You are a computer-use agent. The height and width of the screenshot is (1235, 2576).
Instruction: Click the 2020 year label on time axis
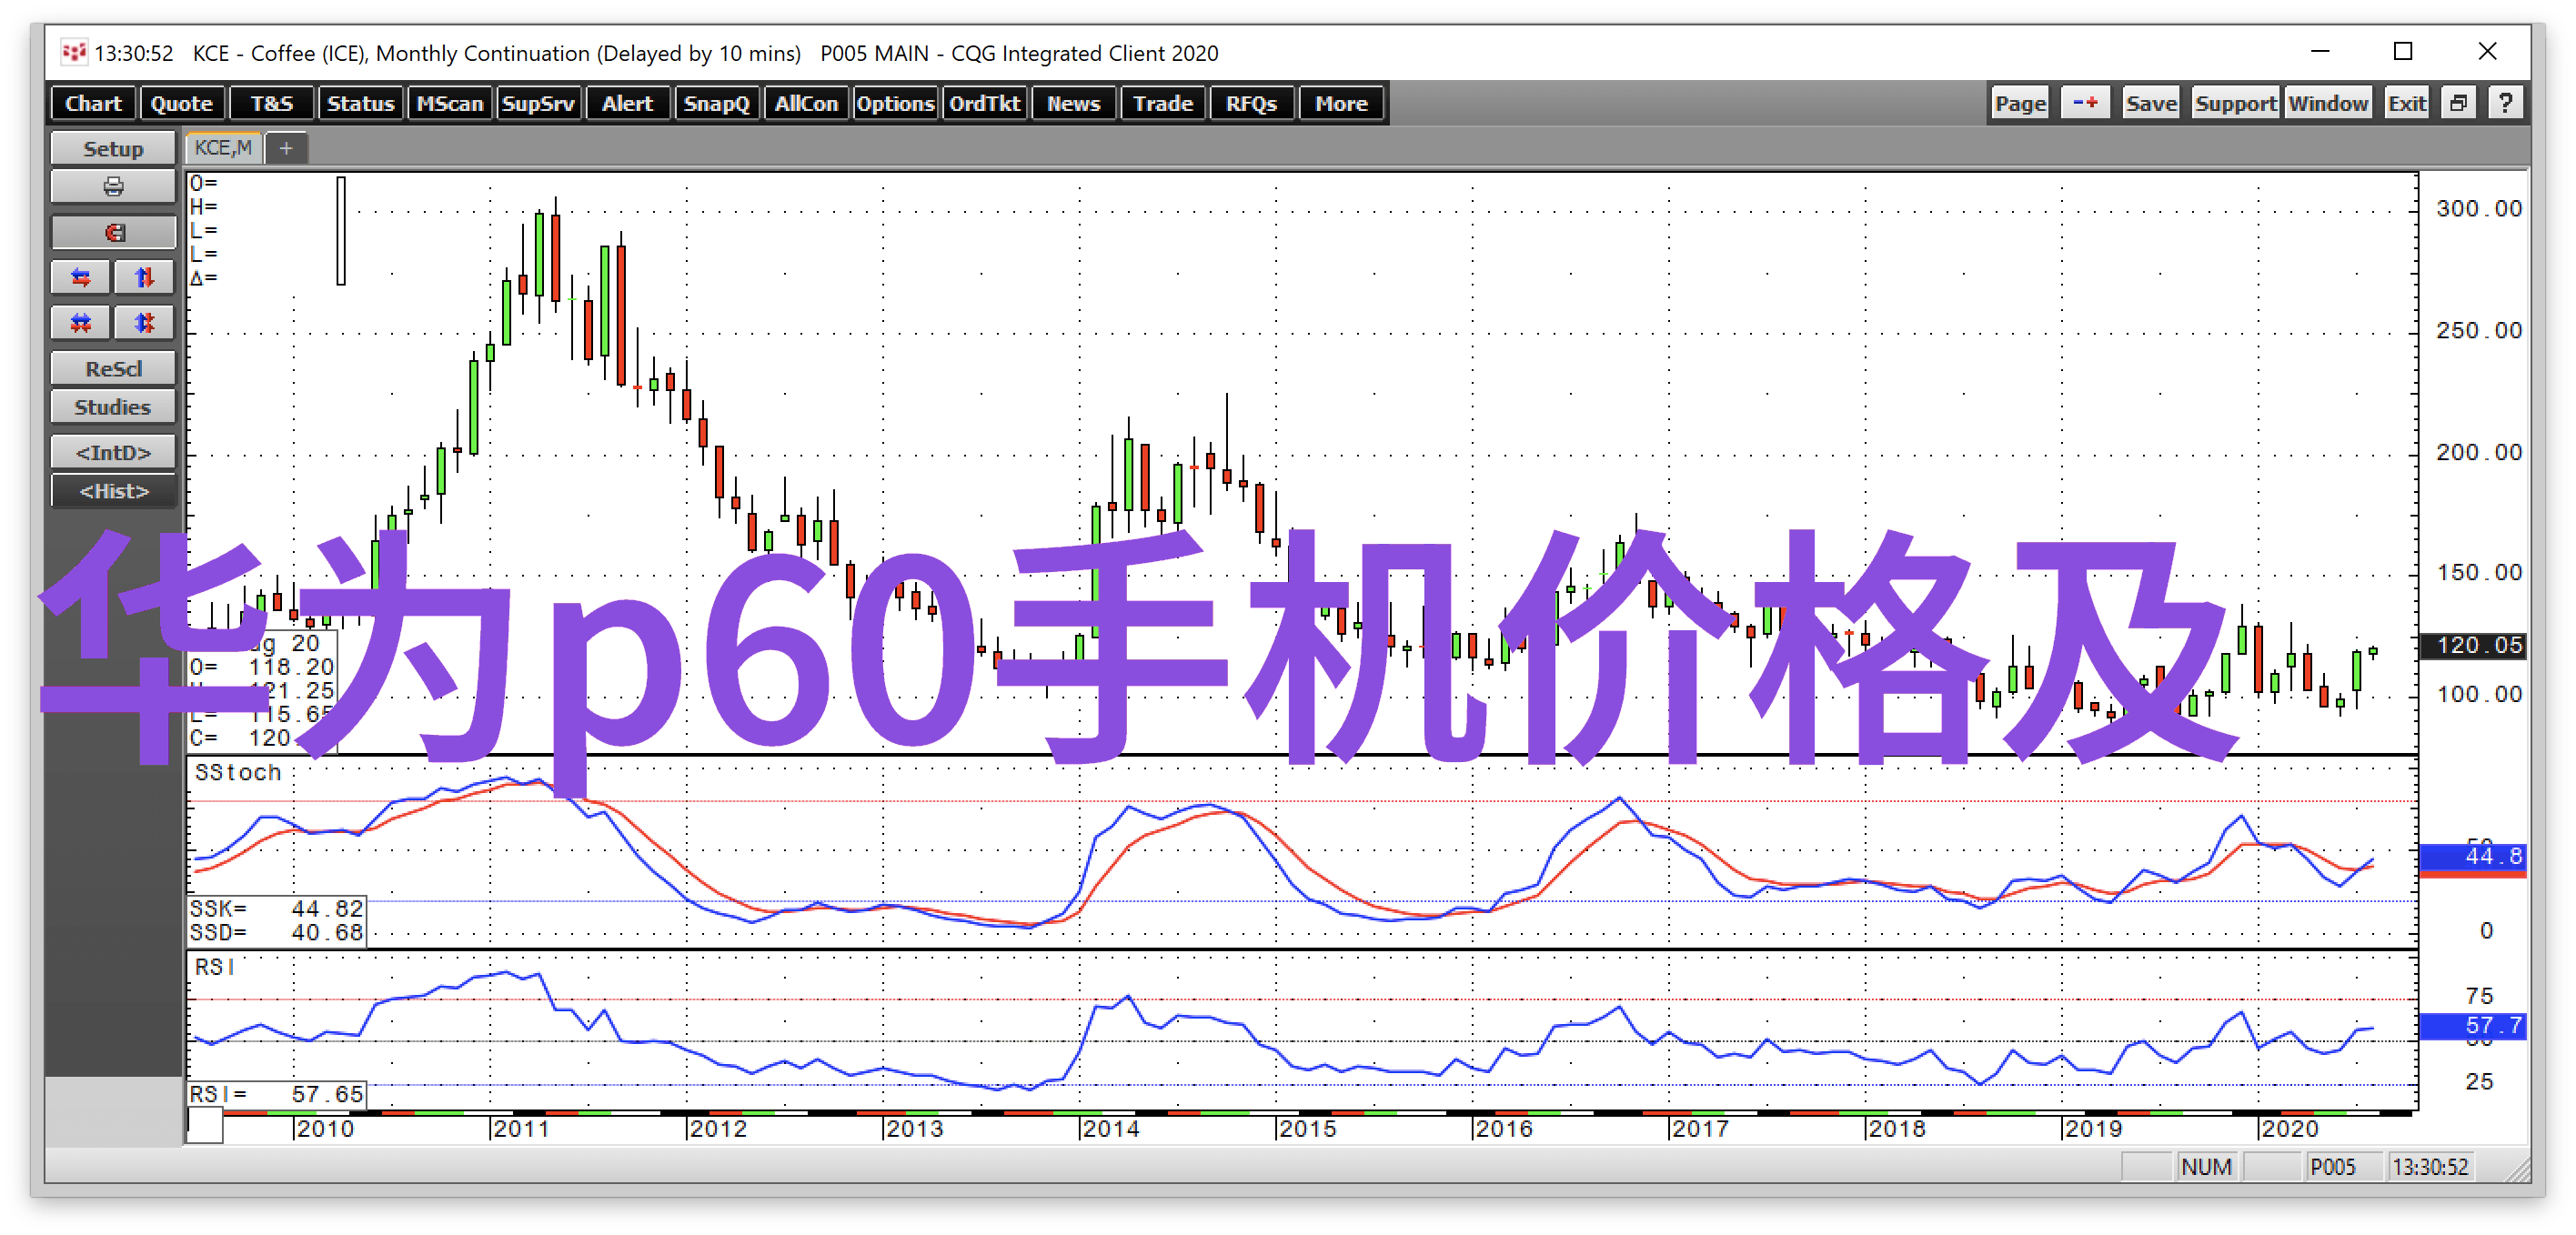pyautogui.click(x=2290, y=1128)
